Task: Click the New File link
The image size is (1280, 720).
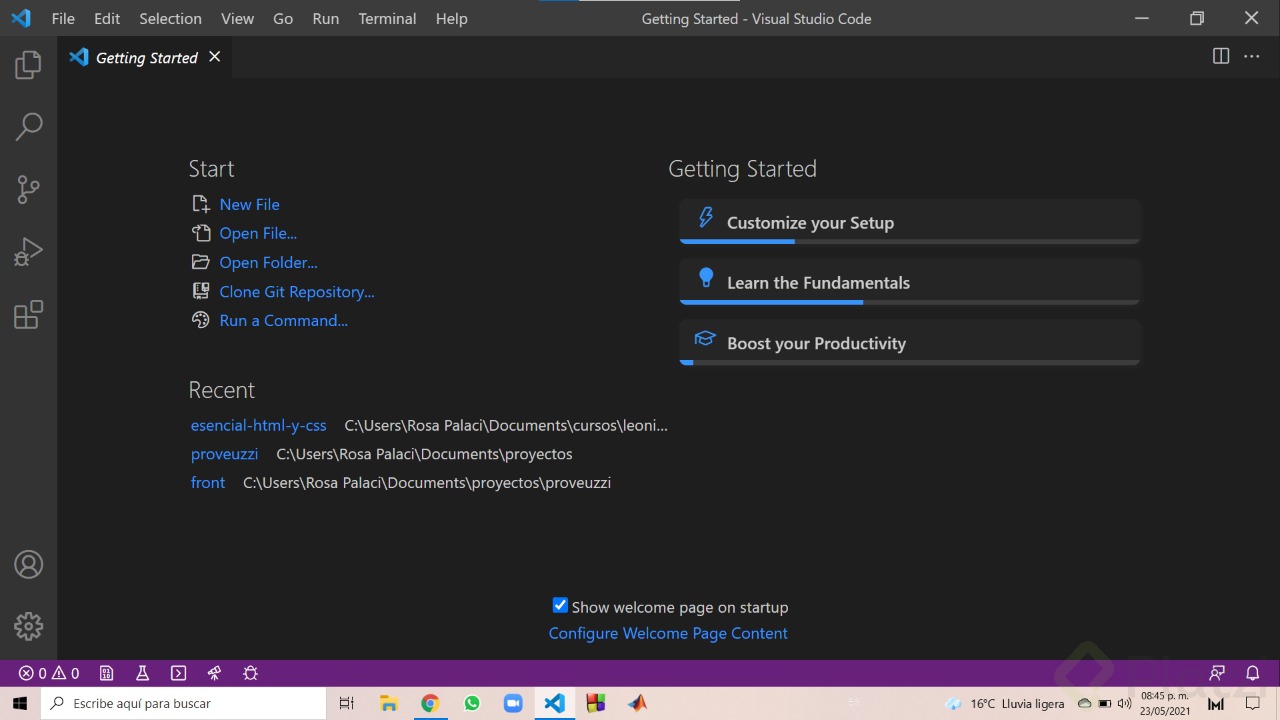Action: click(250, 204)
